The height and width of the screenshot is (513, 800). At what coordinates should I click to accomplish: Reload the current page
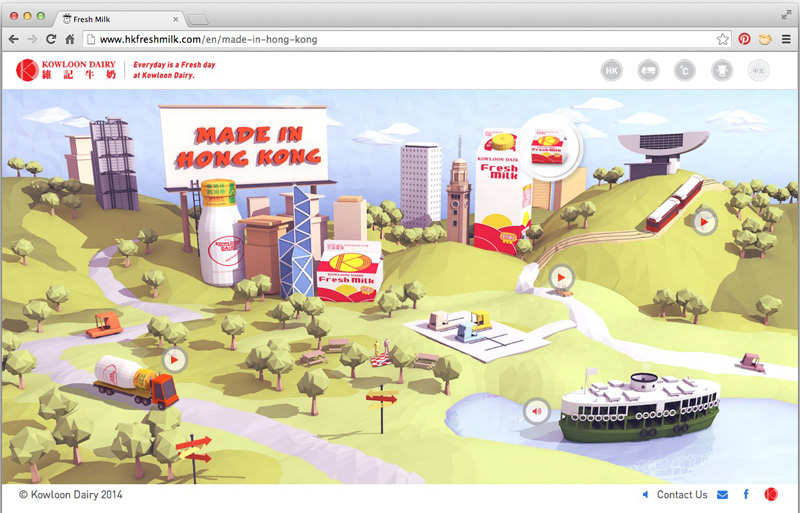click(51, 39)
